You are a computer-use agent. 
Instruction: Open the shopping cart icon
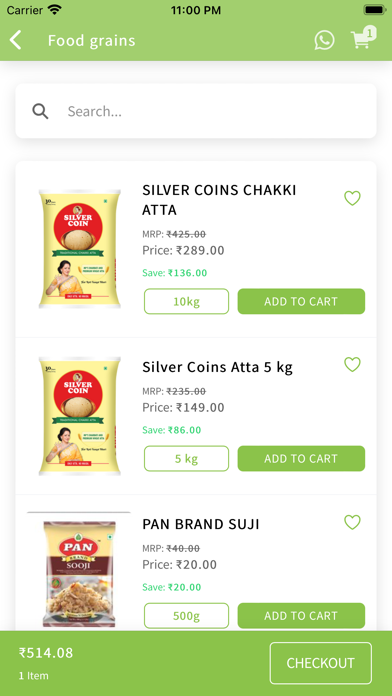click(363, 38)
